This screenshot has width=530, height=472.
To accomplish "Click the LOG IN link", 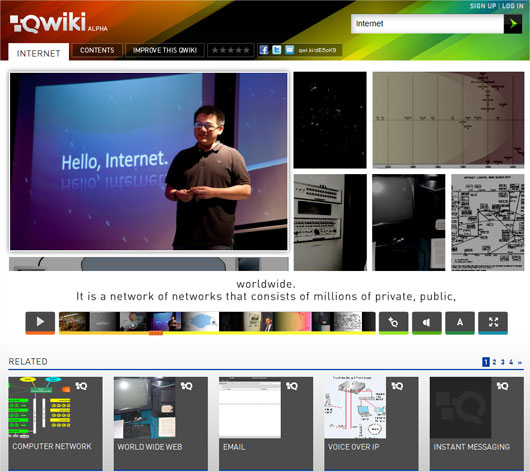I will 513,6.
